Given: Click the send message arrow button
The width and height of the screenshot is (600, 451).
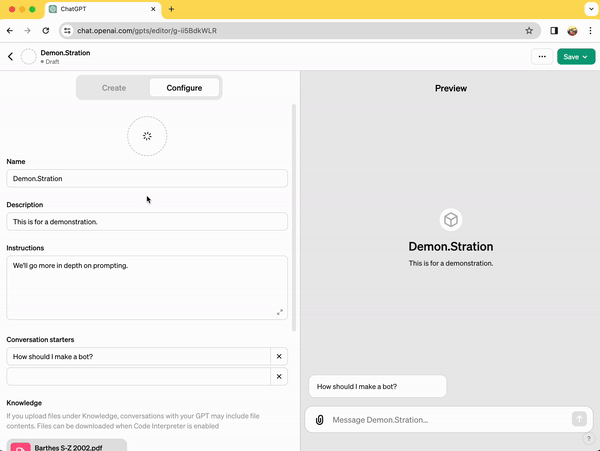Looking at the screenshot, I should coord(579,420).
